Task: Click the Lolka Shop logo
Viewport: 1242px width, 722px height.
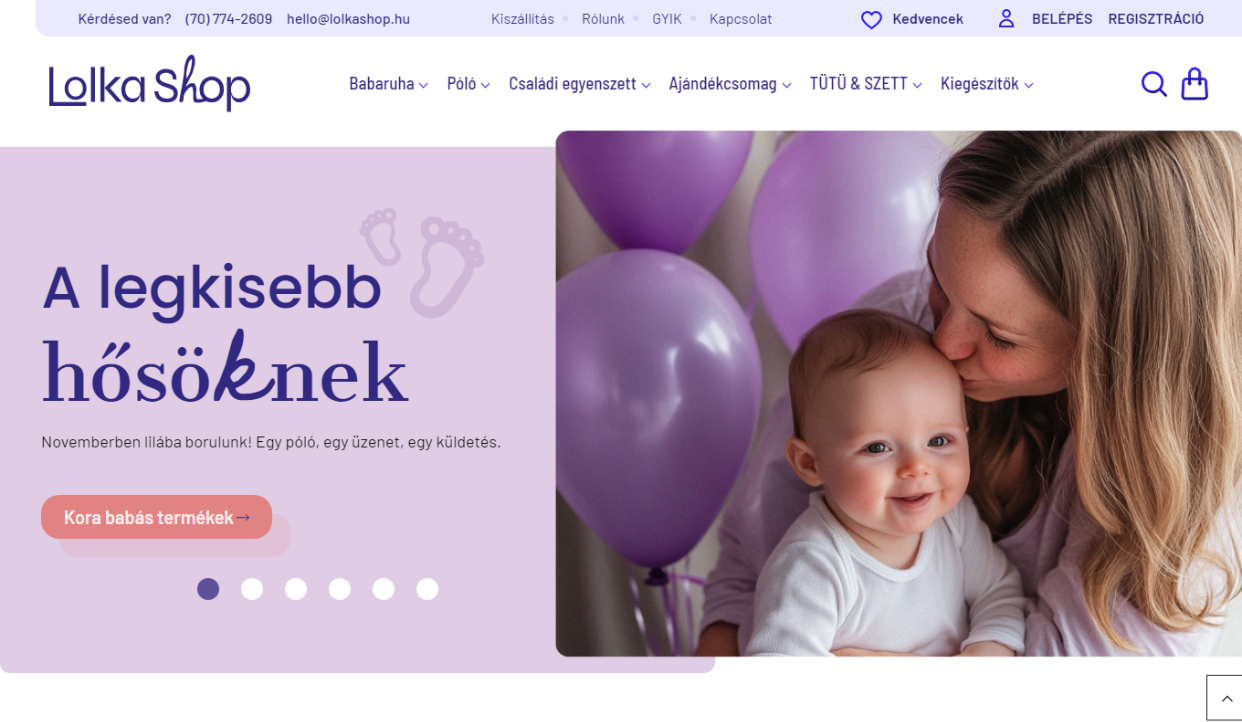Action: click(x=149, y=84)
